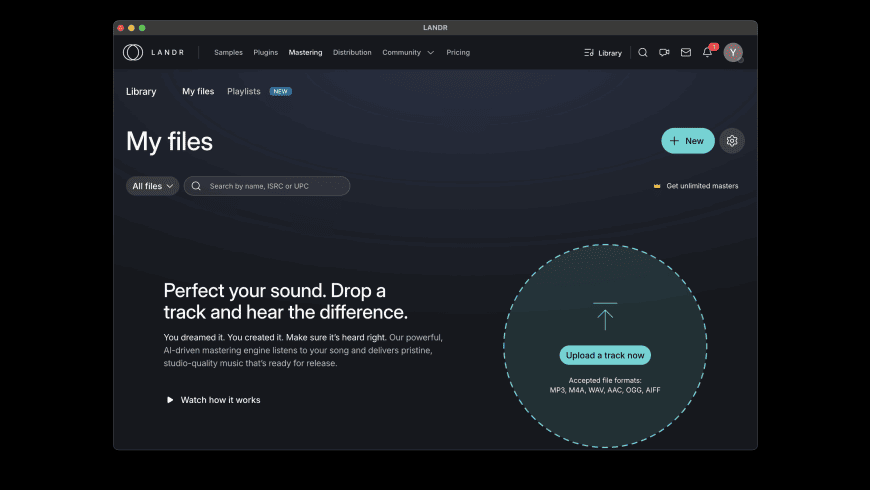Image resolution: width=870 pixels, height=490 pixels.
Task: Go to Plugins in the navigation
Action: click(265, 52)
